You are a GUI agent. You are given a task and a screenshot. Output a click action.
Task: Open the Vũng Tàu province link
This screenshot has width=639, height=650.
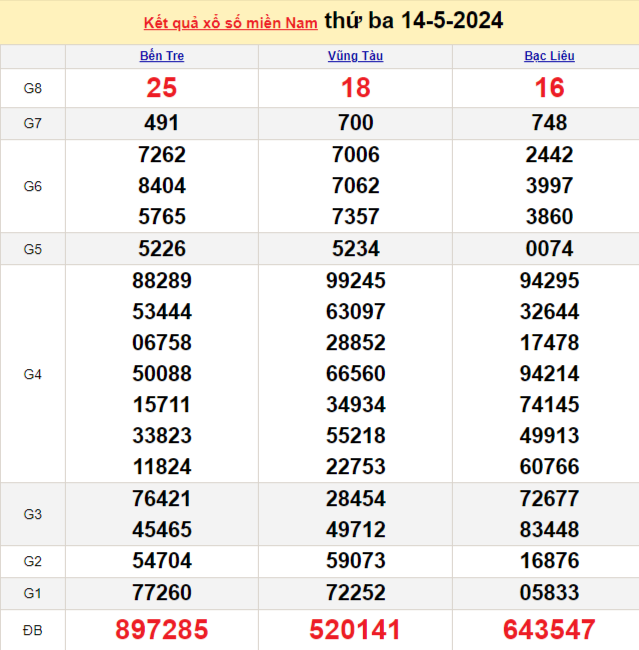click(x=355, y=56)
